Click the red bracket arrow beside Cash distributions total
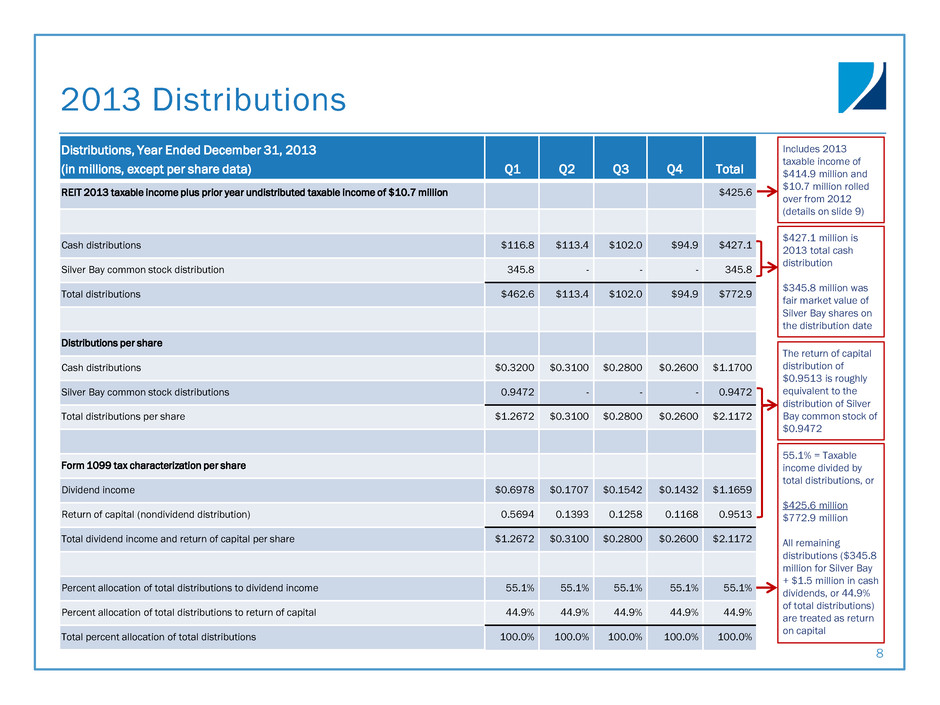Screen dimensions: 940x705 pos(768,255)
